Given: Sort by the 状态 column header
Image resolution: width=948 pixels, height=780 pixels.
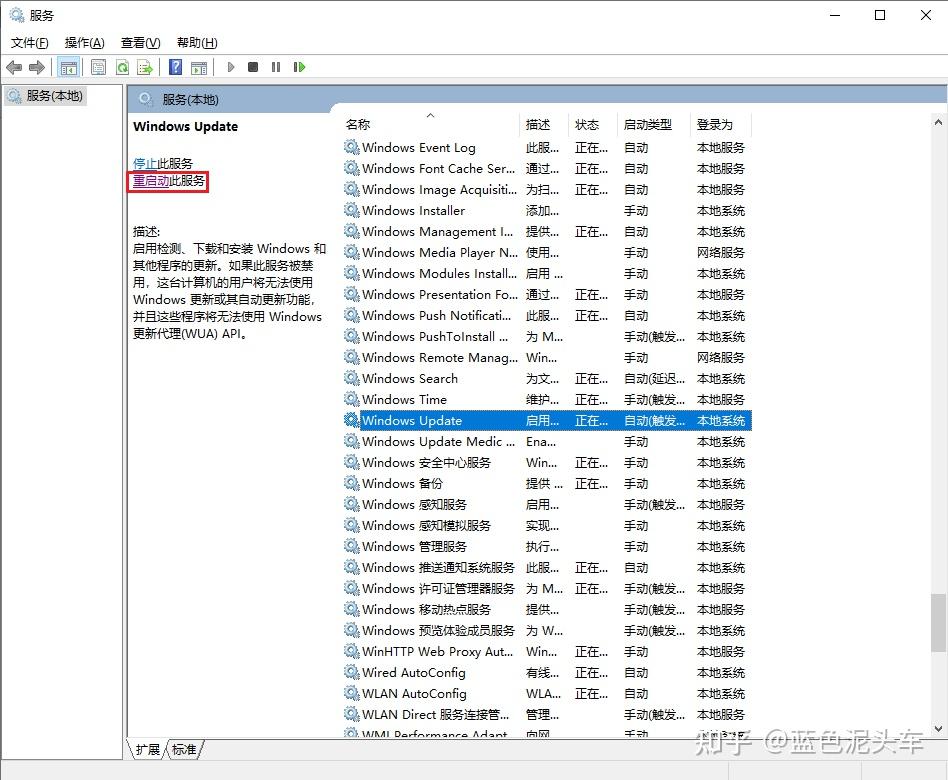Looking at the screenshot, I should pos(592,125).
